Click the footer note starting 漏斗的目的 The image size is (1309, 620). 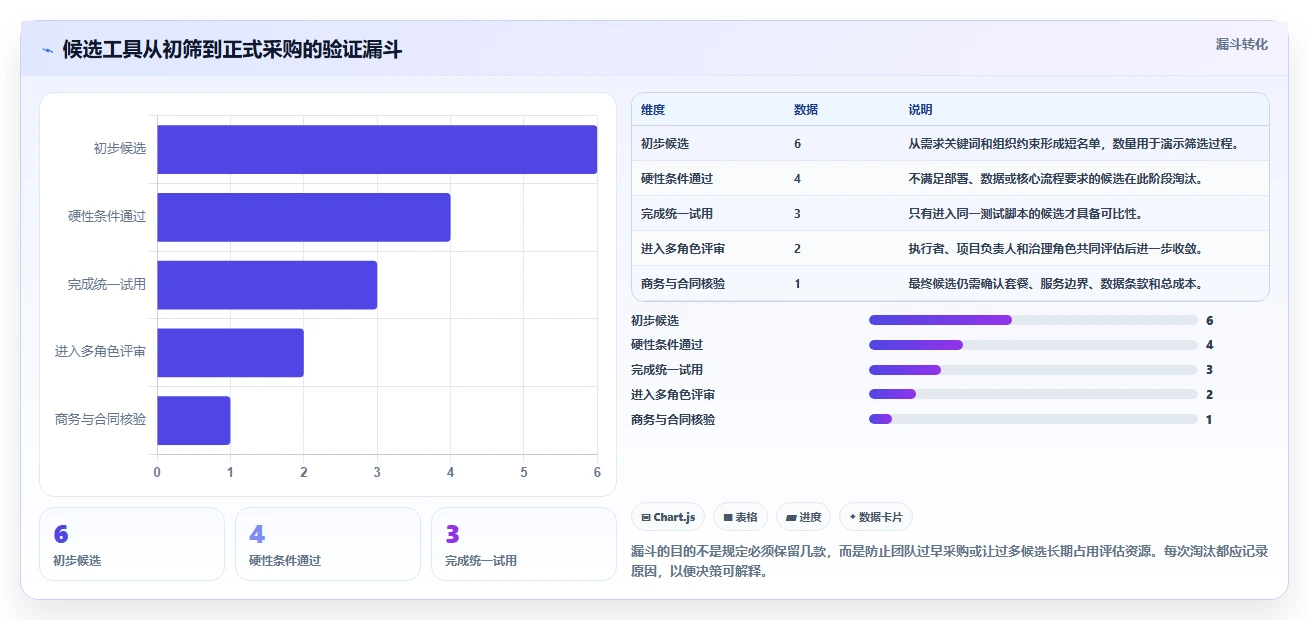coord(950,563)
